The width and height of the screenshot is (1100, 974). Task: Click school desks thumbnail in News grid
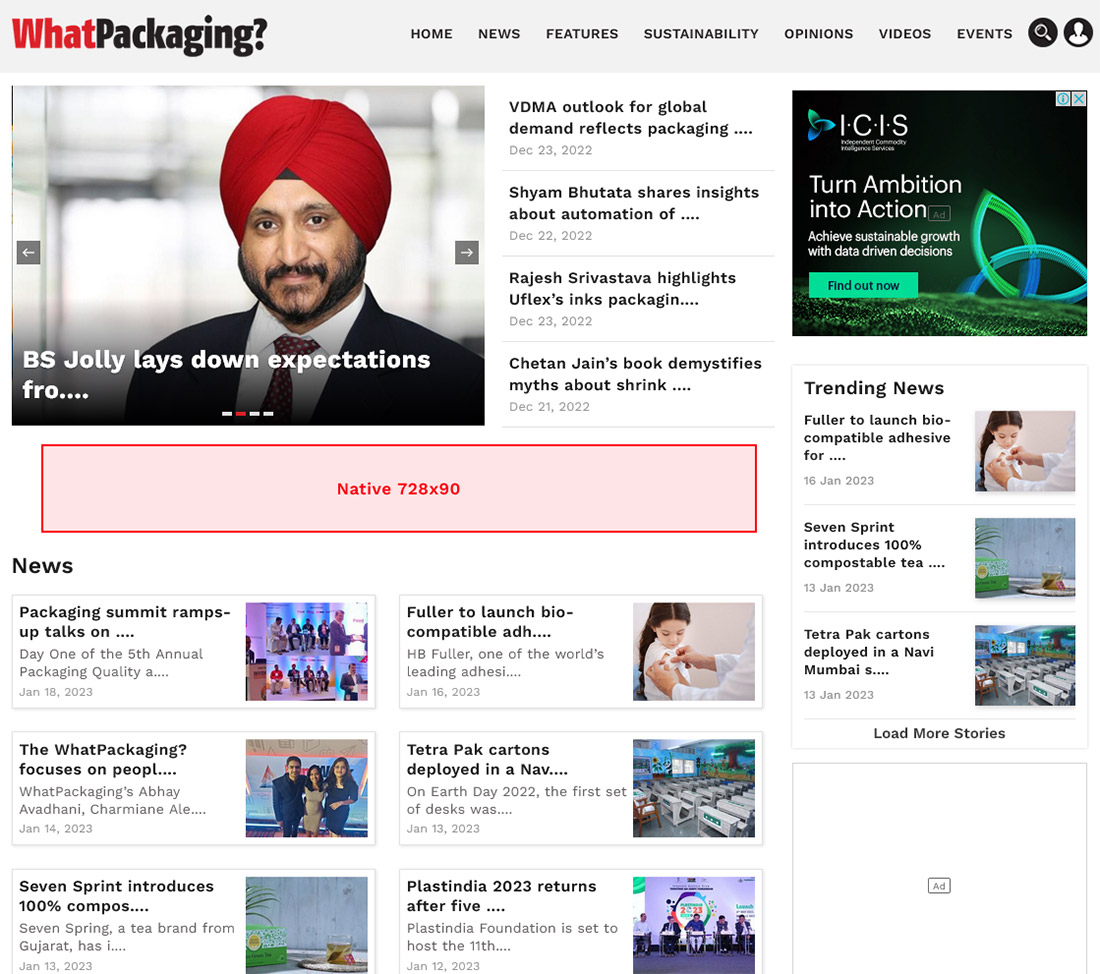(x=694, y=788)
